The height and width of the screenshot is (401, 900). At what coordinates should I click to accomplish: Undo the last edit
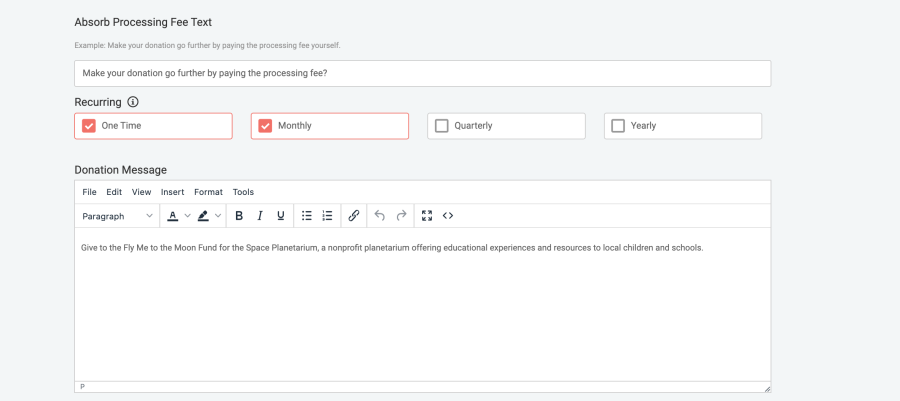click(379, 216)
